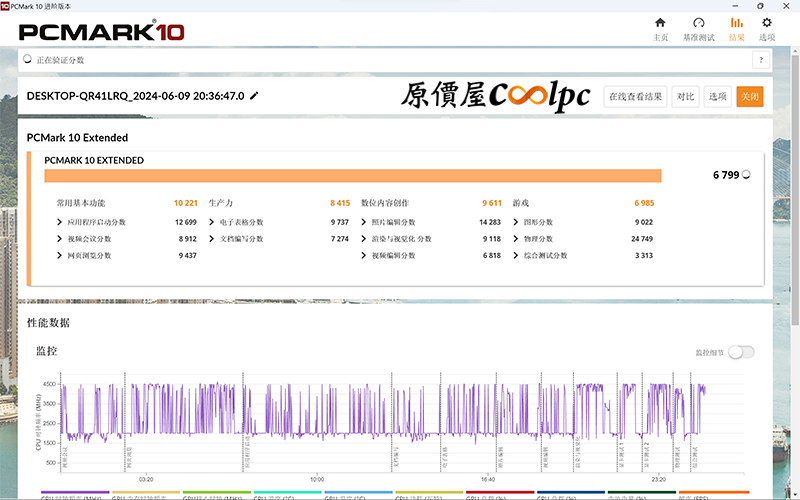The width and height of the screenshot is (800, 500).
Task: Click 在线查看结果 button
Action: [635, 96]
